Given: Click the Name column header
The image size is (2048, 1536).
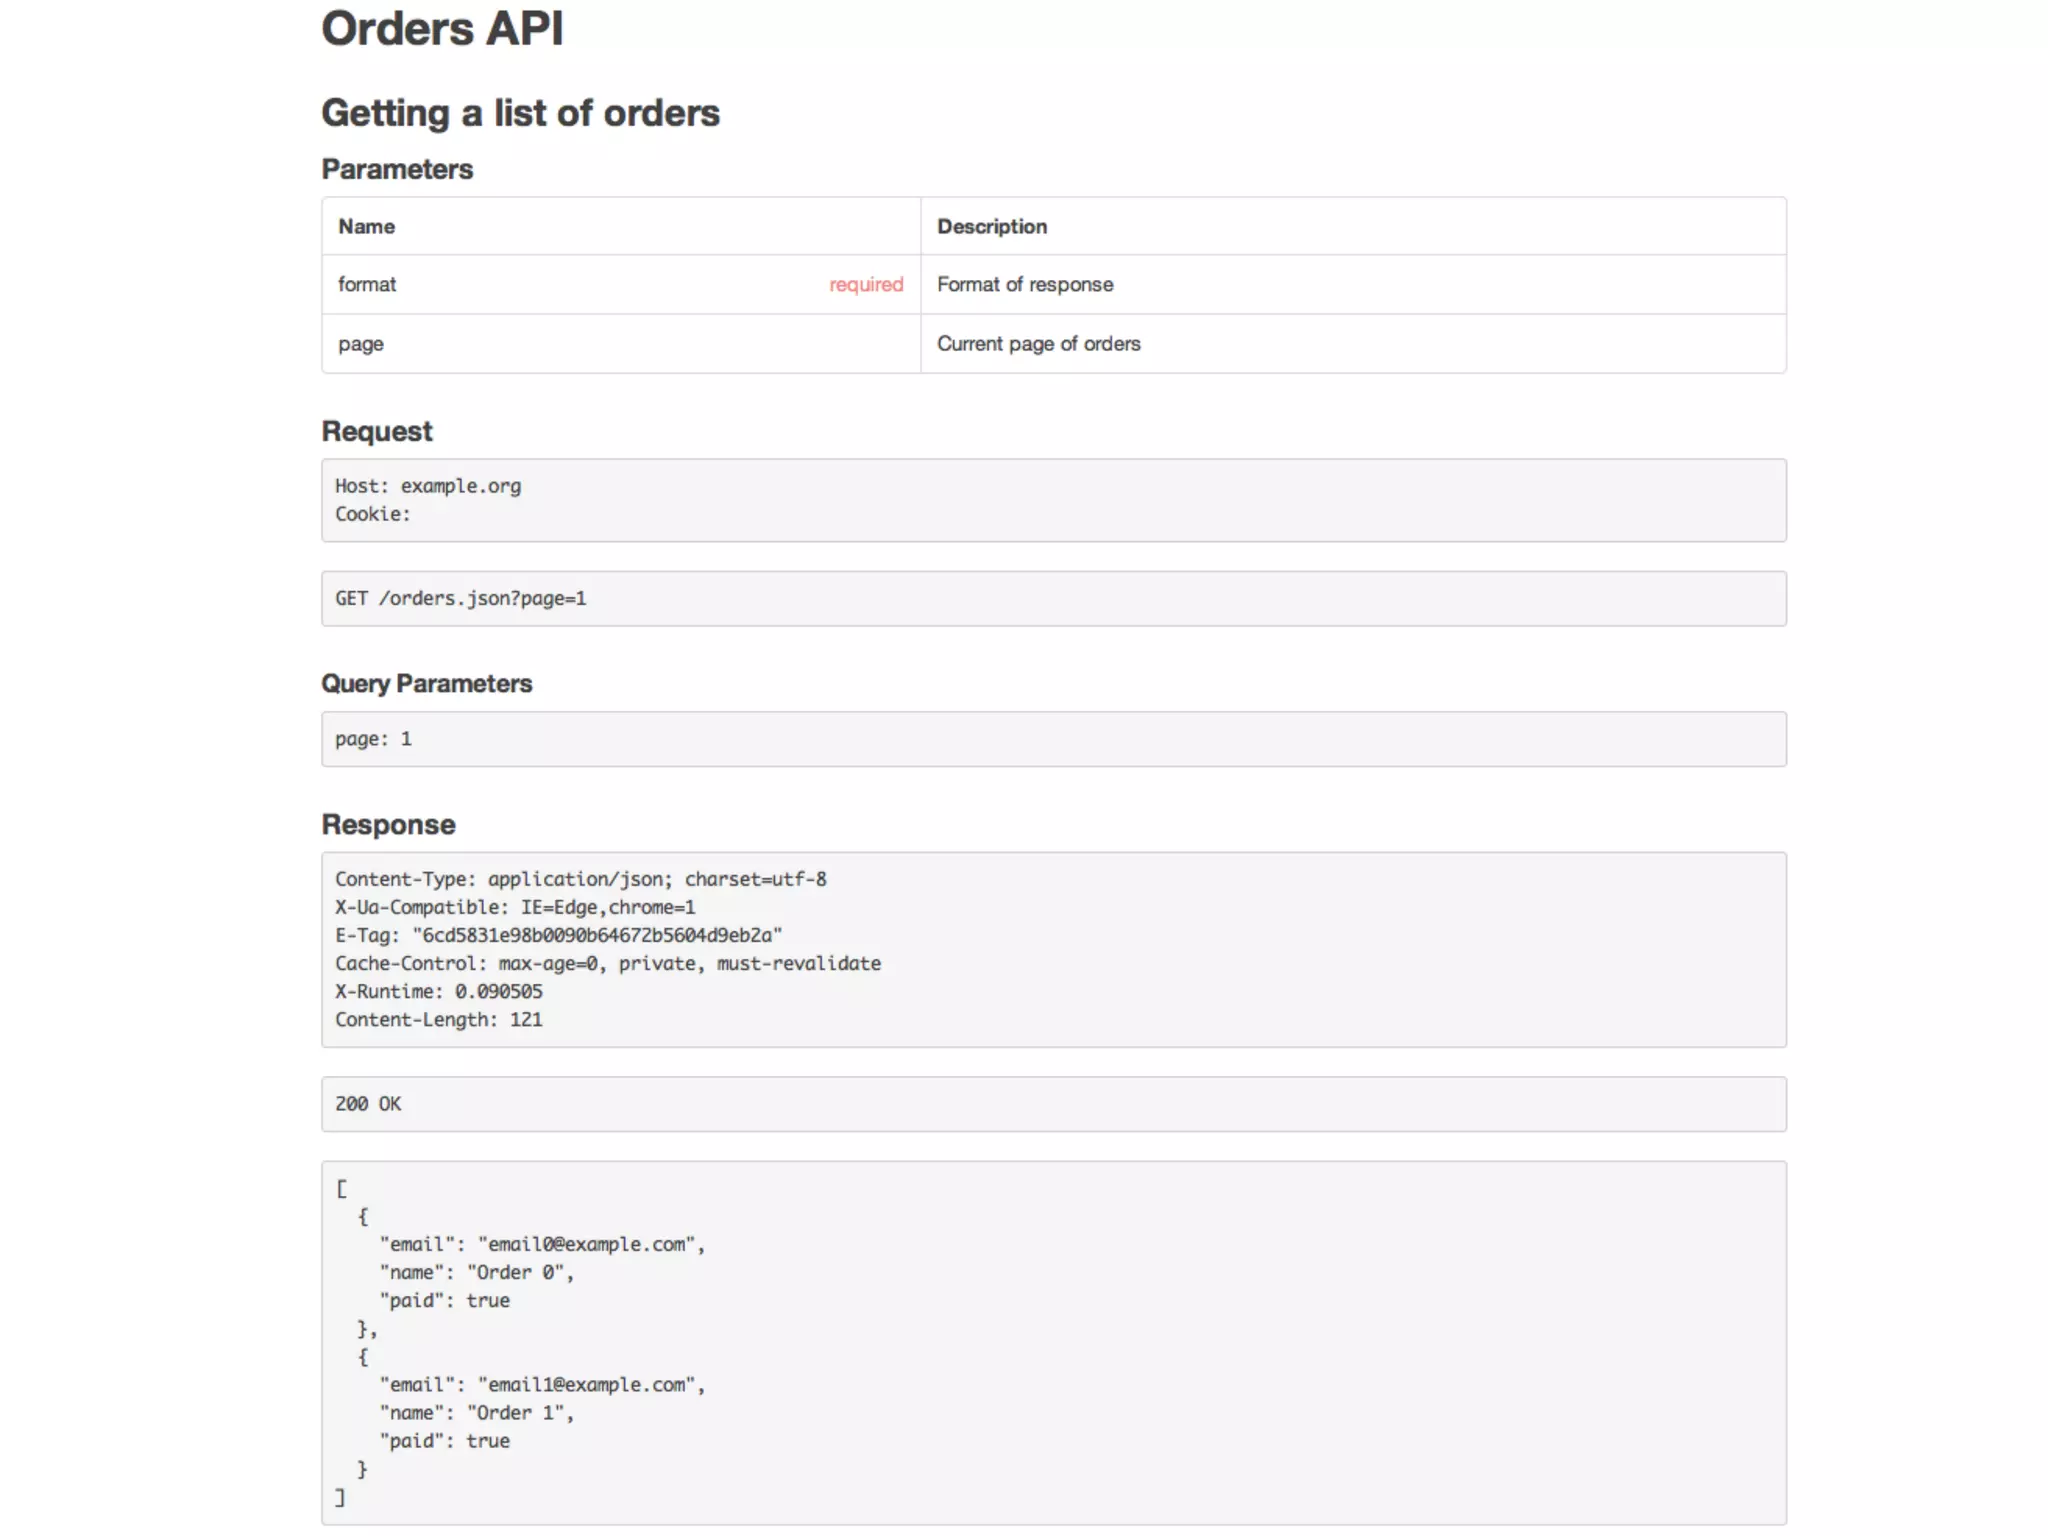Looking at the screenshot, I should click(366, 226).
